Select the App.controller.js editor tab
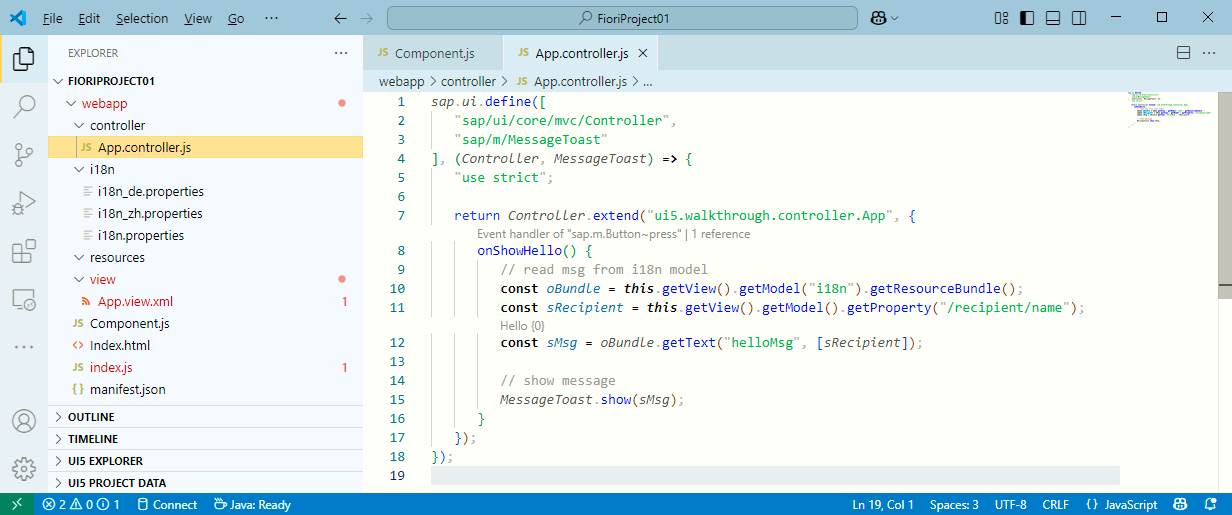 coord(581,53)
